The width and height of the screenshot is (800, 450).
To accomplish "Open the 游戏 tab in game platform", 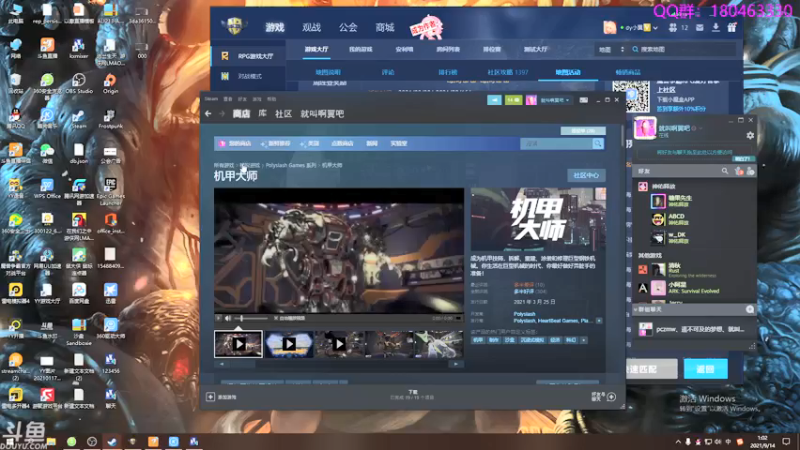I will click(x=274, y=28).
